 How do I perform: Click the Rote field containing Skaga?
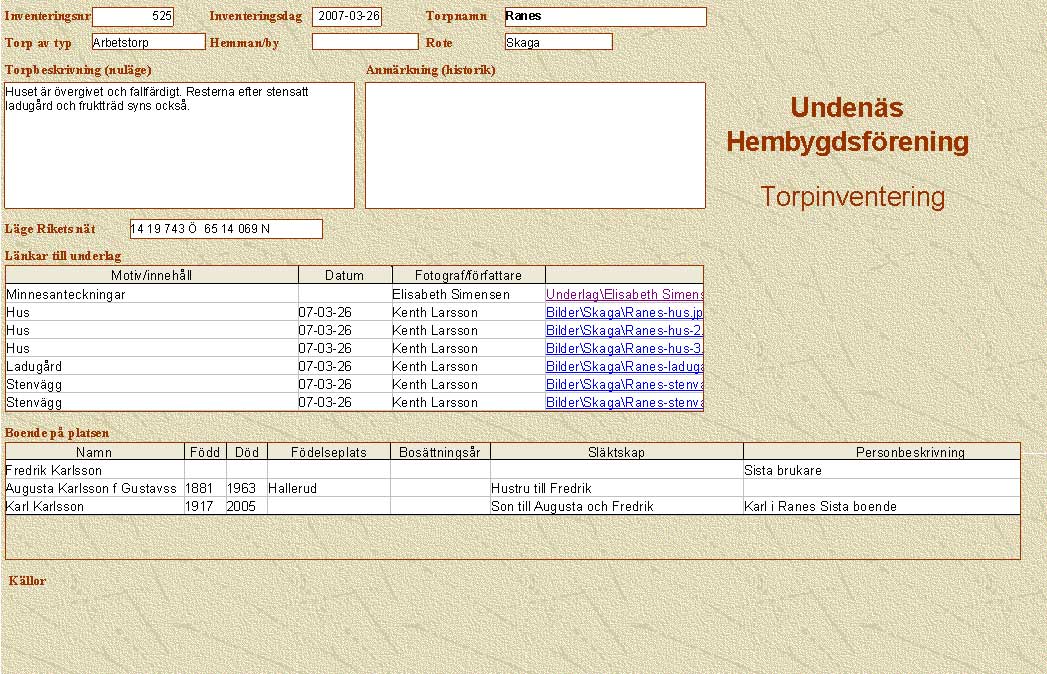point(558,42)
